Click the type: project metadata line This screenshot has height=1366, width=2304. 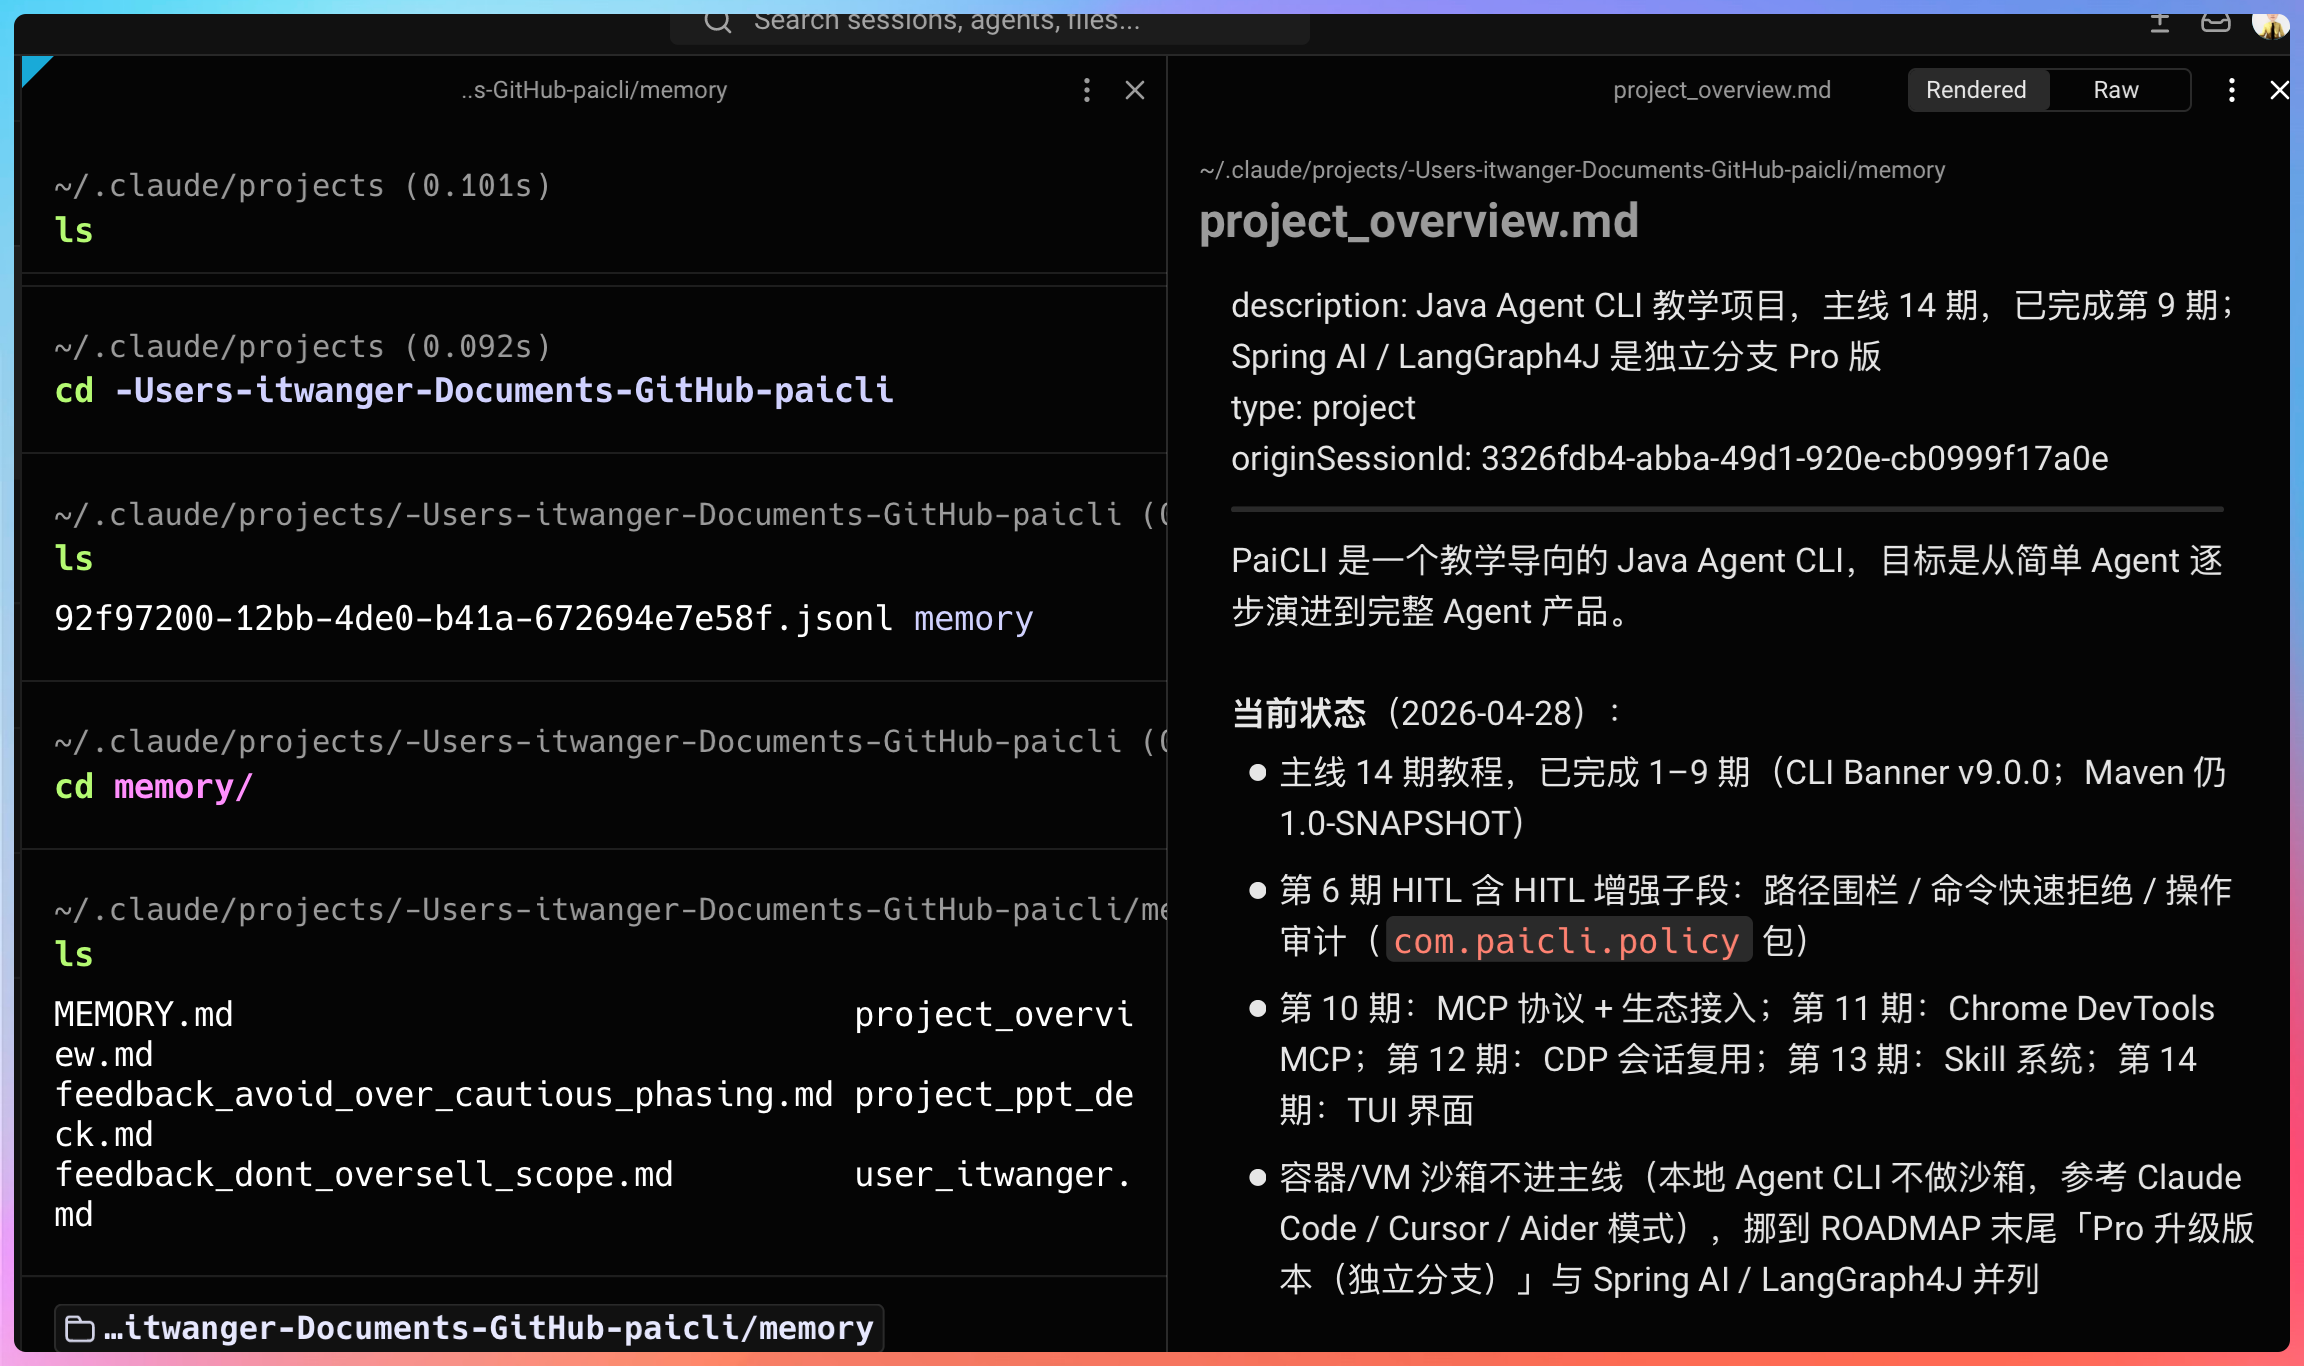(1323, 408)
